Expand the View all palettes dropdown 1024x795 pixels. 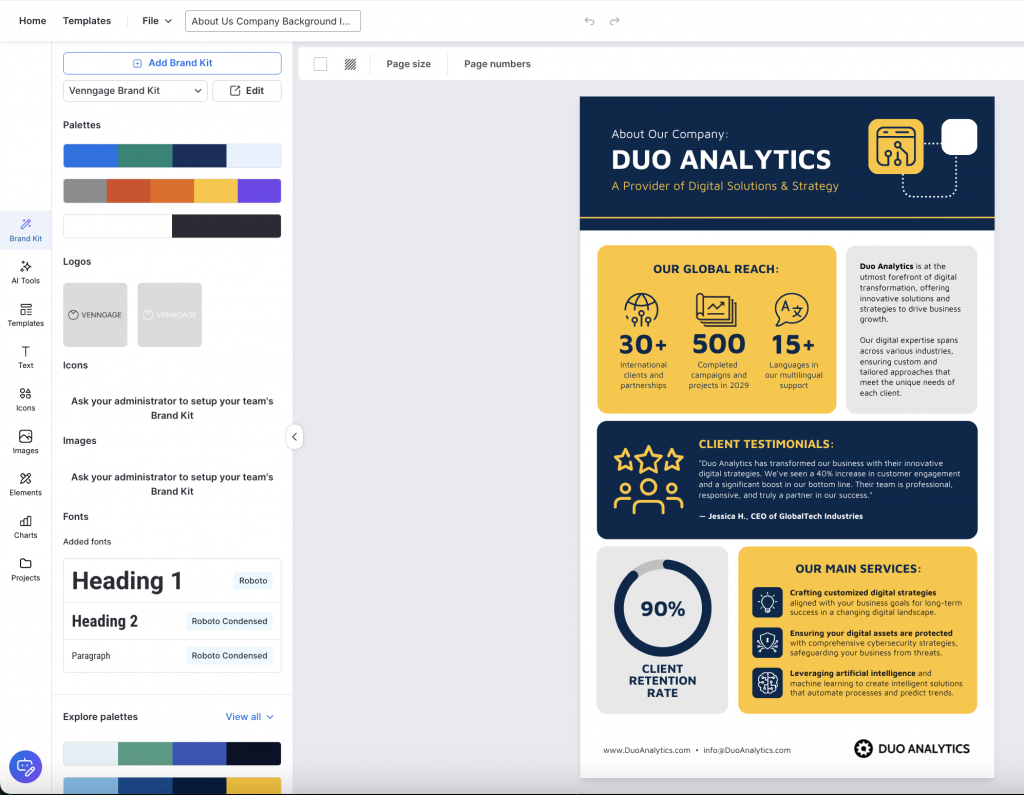click(x=249, y=717)
